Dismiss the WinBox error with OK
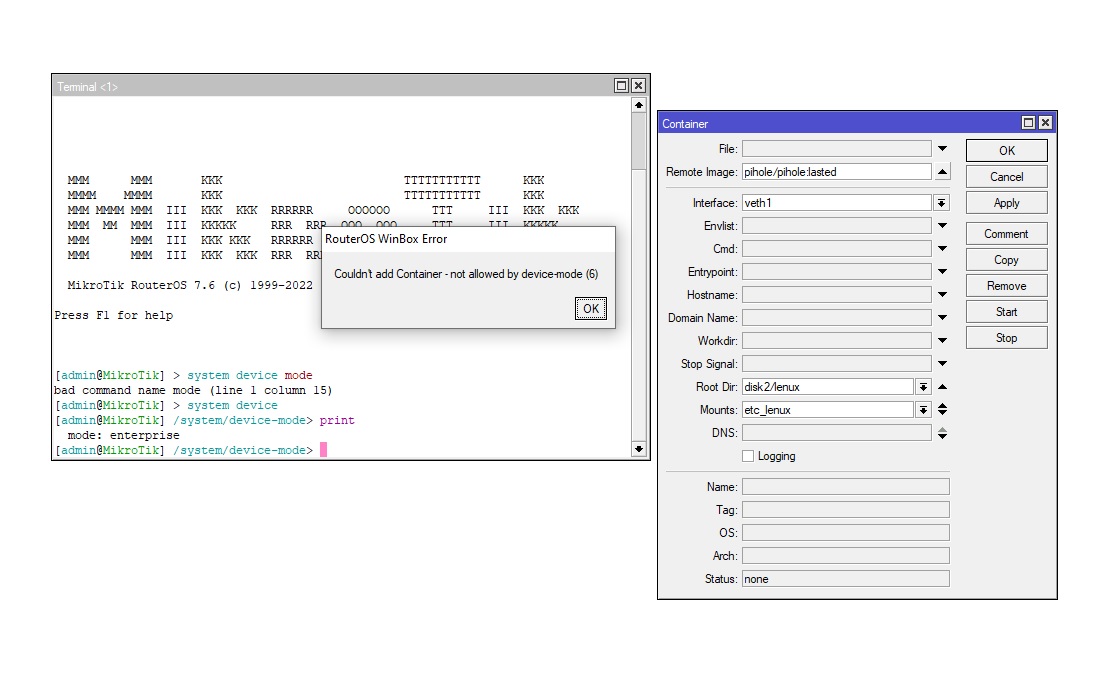This screenshot has height=689, width=1095. (x=591, y=309)
